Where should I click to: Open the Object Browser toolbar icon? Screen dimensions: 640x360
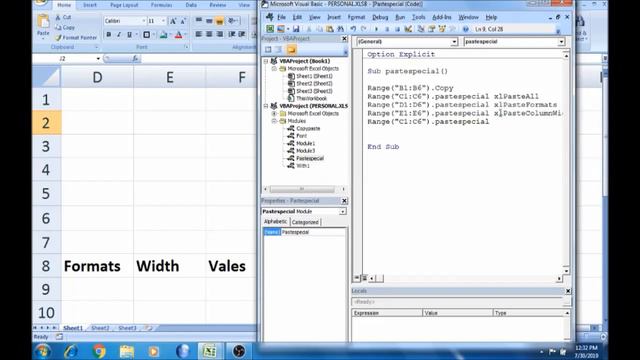(442, 29)
